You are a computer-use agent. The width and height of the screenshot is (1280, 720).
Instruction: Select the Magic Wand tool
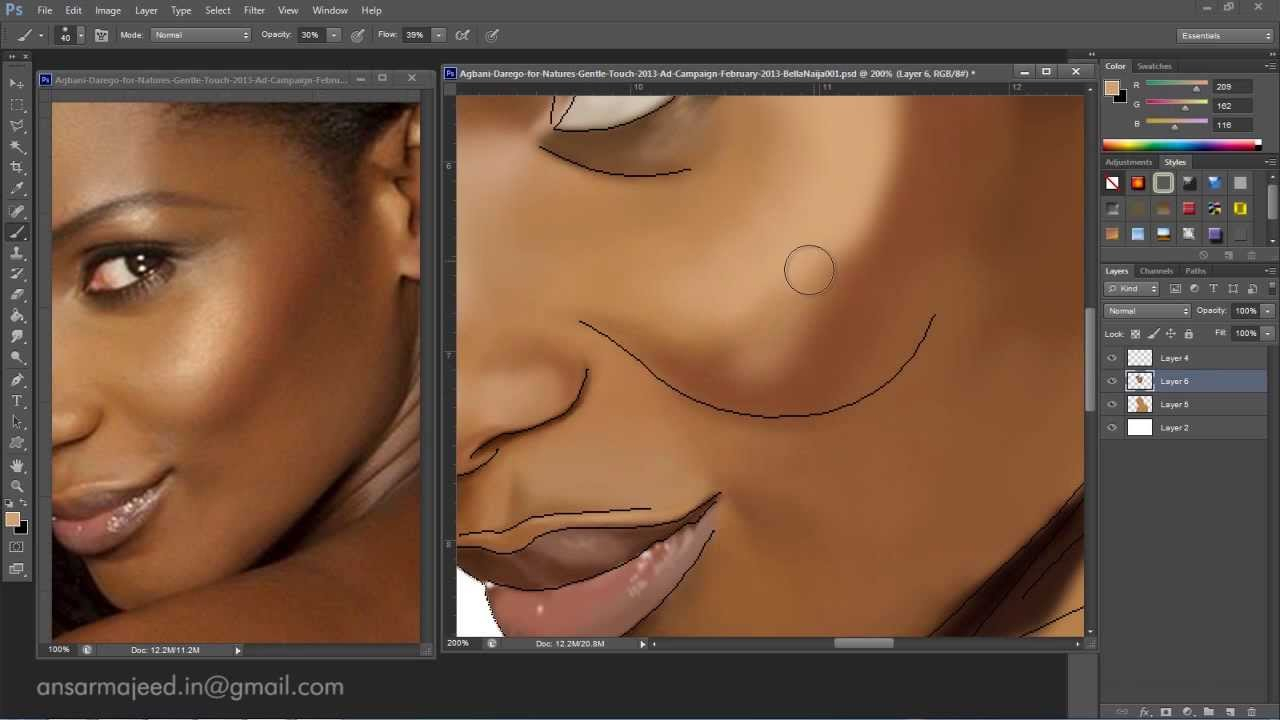(x=17, y=147)
